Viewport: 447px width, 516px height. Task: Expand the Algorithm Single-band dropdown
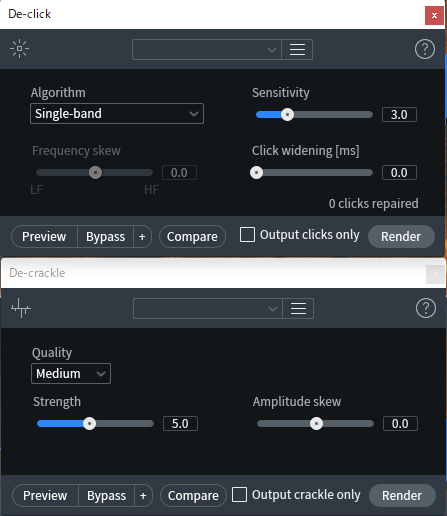click(117, 114)
